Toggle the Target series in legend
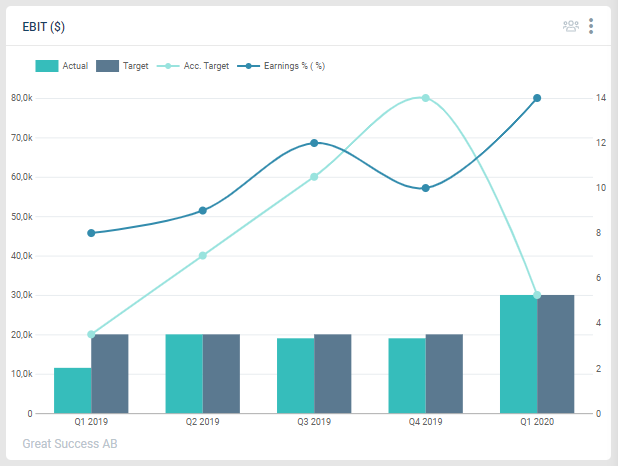Viewport: 618px width, 466px height. (x=135, y=66)
